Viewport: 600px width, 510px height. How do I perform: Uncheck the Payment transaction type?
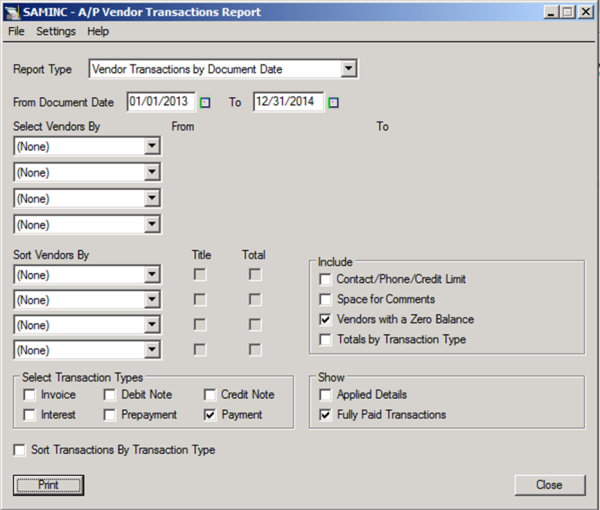209,415
